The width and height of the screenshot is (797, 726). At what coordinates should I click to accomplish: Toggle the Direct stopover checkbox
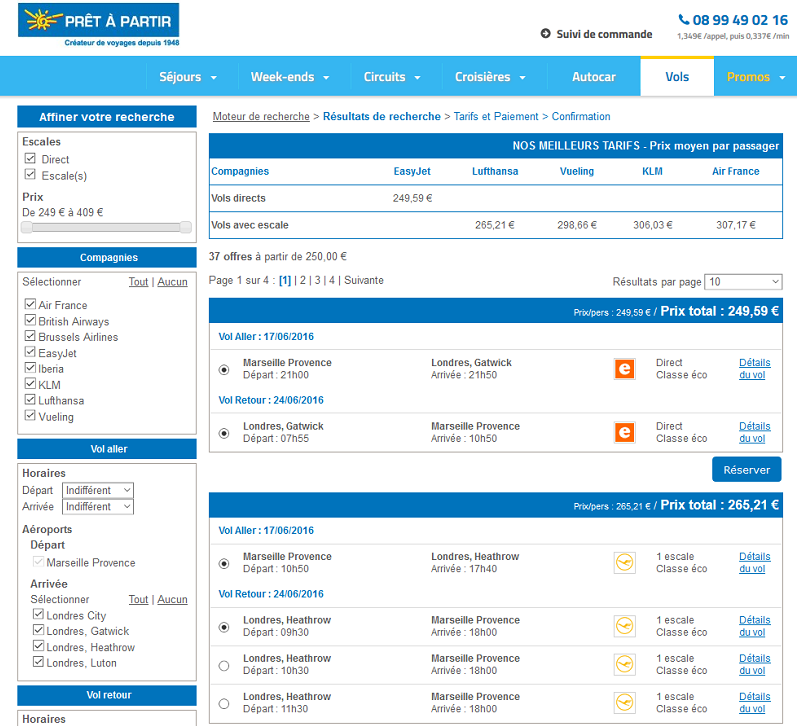pos(30,159)
